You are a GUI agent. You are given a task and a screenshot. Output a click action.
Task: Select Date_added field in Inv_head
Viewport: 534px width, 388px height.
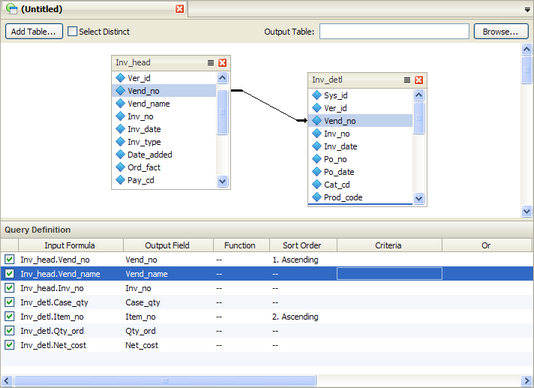coord(164,155)
